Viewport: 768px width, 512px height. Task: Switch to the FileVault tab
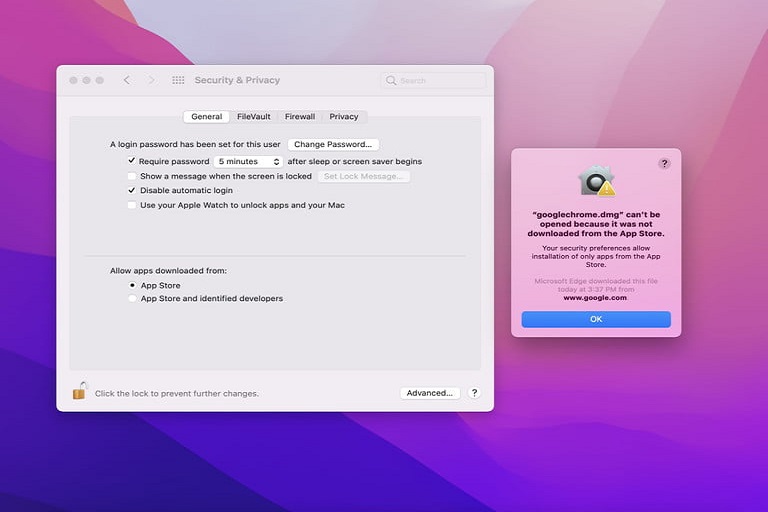[253, 117]
